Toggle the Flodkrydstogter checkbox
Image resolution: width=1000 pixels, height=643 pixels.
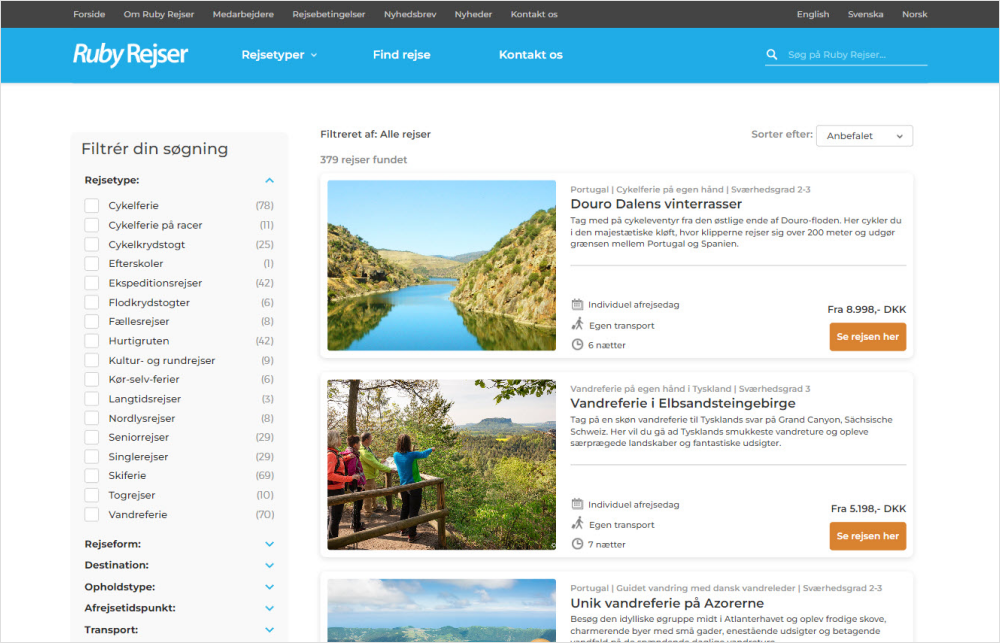92,302
